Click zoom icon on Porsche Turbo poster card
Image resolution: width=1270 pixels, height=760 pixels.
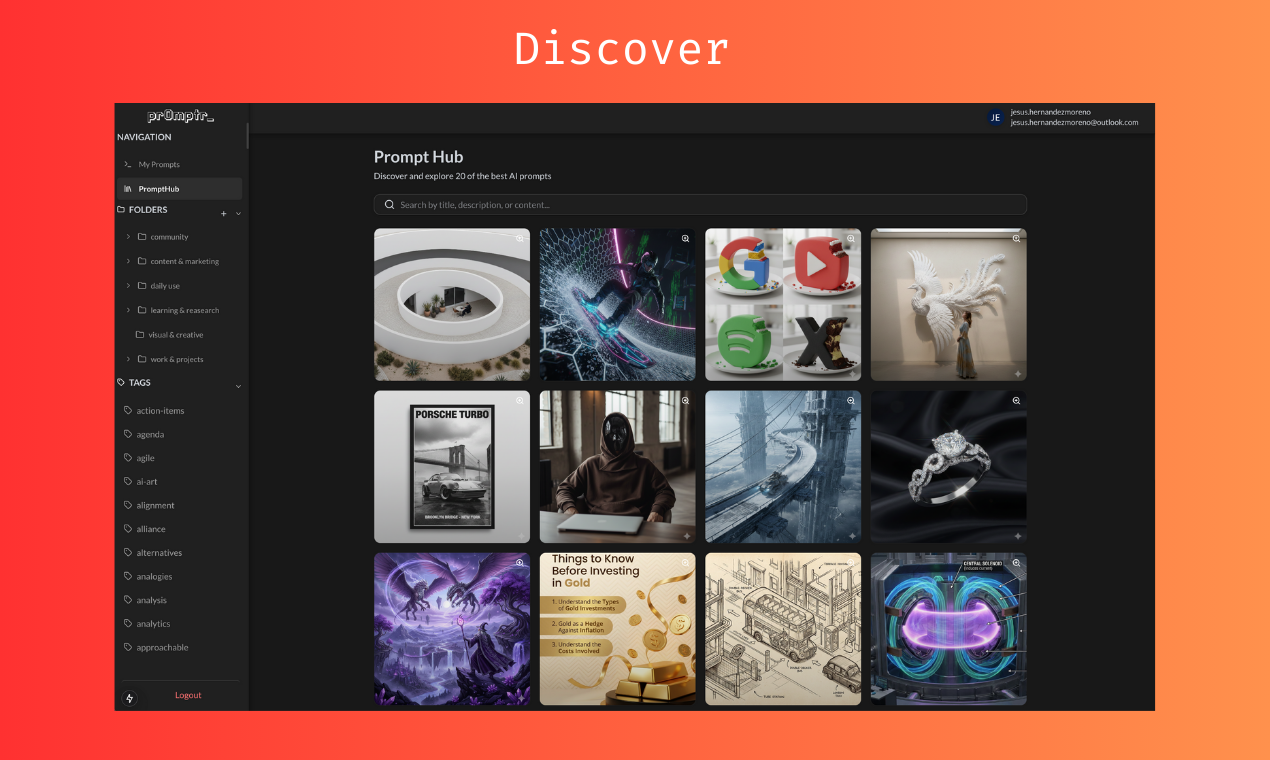(520, 401)
